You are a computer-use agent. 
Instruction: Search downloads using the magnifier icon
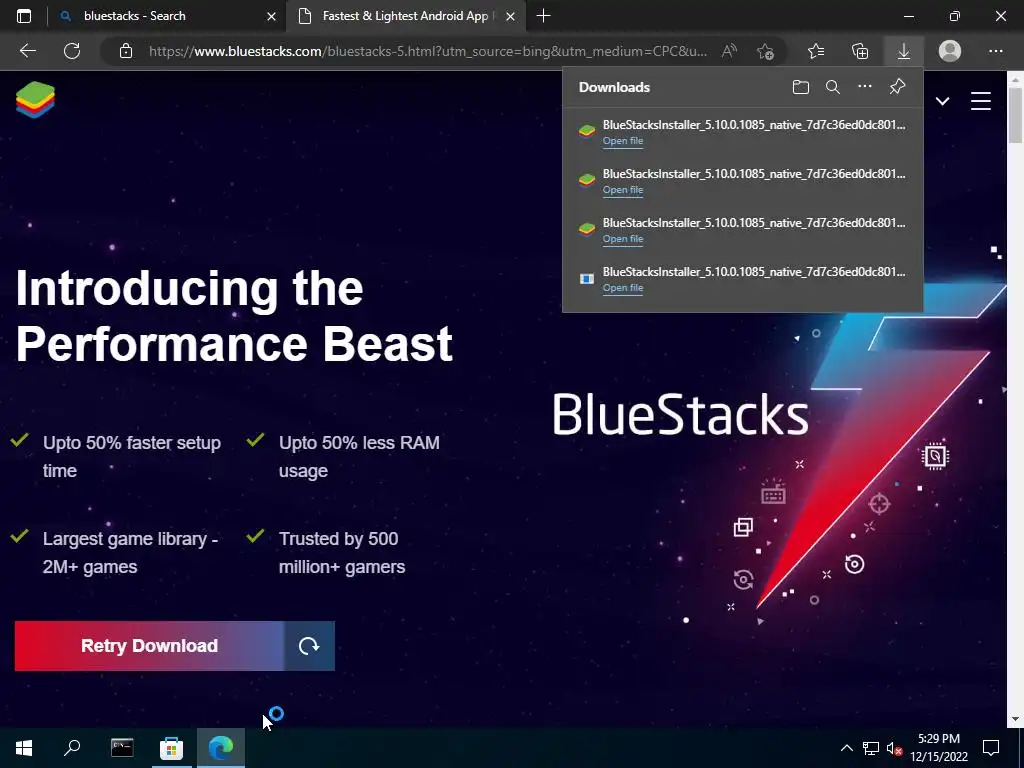(833, 87)
